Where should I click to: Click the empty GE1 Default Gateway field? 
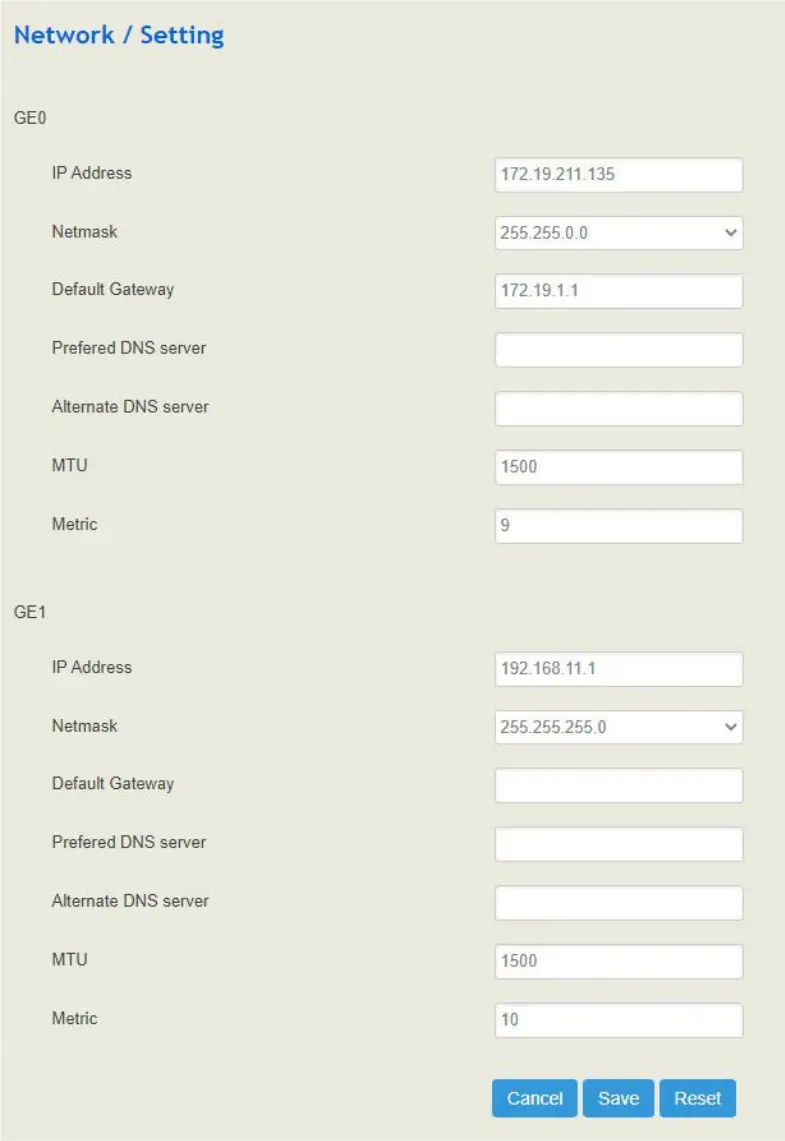click(x=618, y=786)
